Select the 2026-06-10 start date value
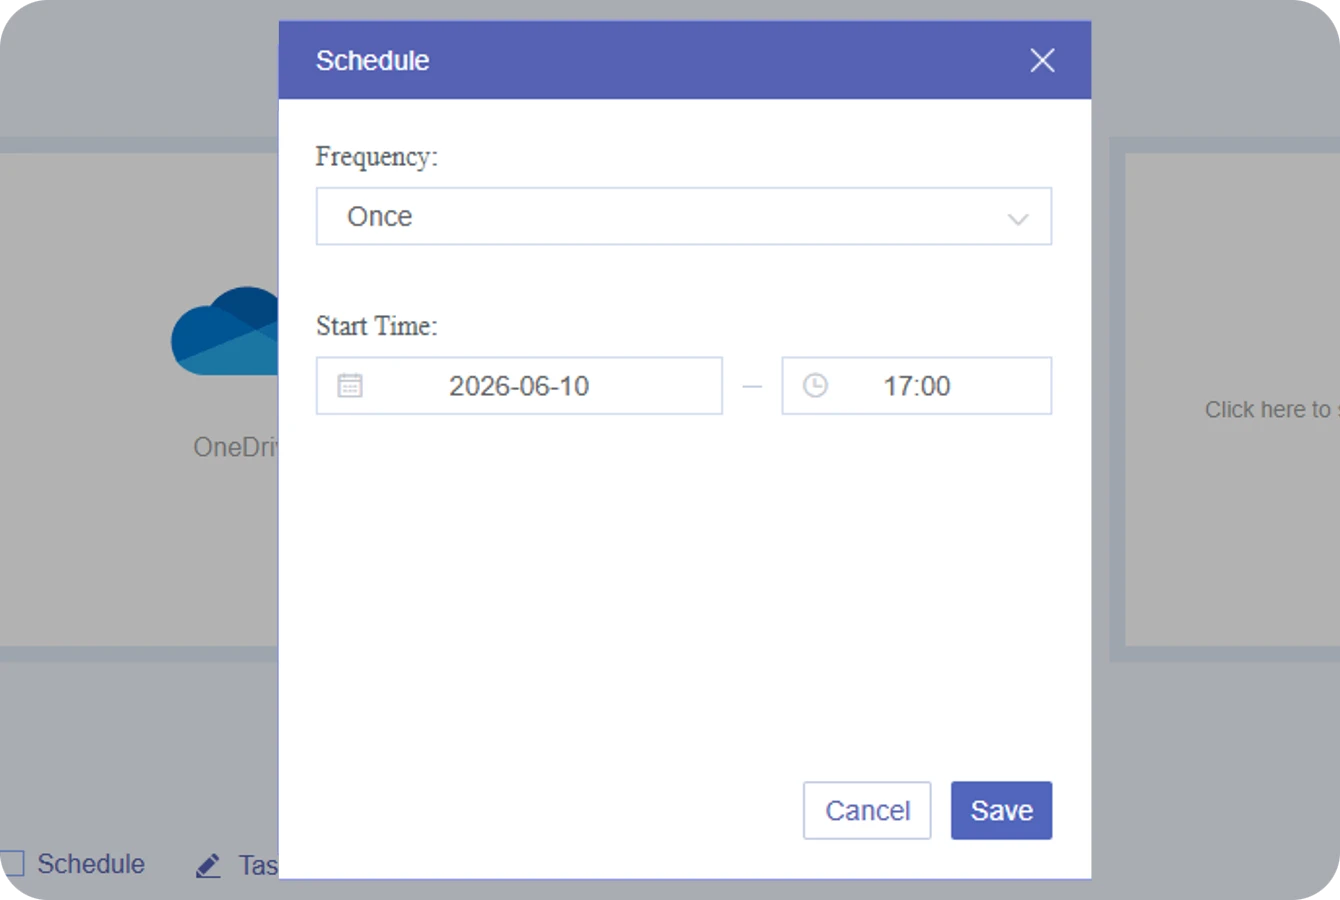 tap(519, 386)
